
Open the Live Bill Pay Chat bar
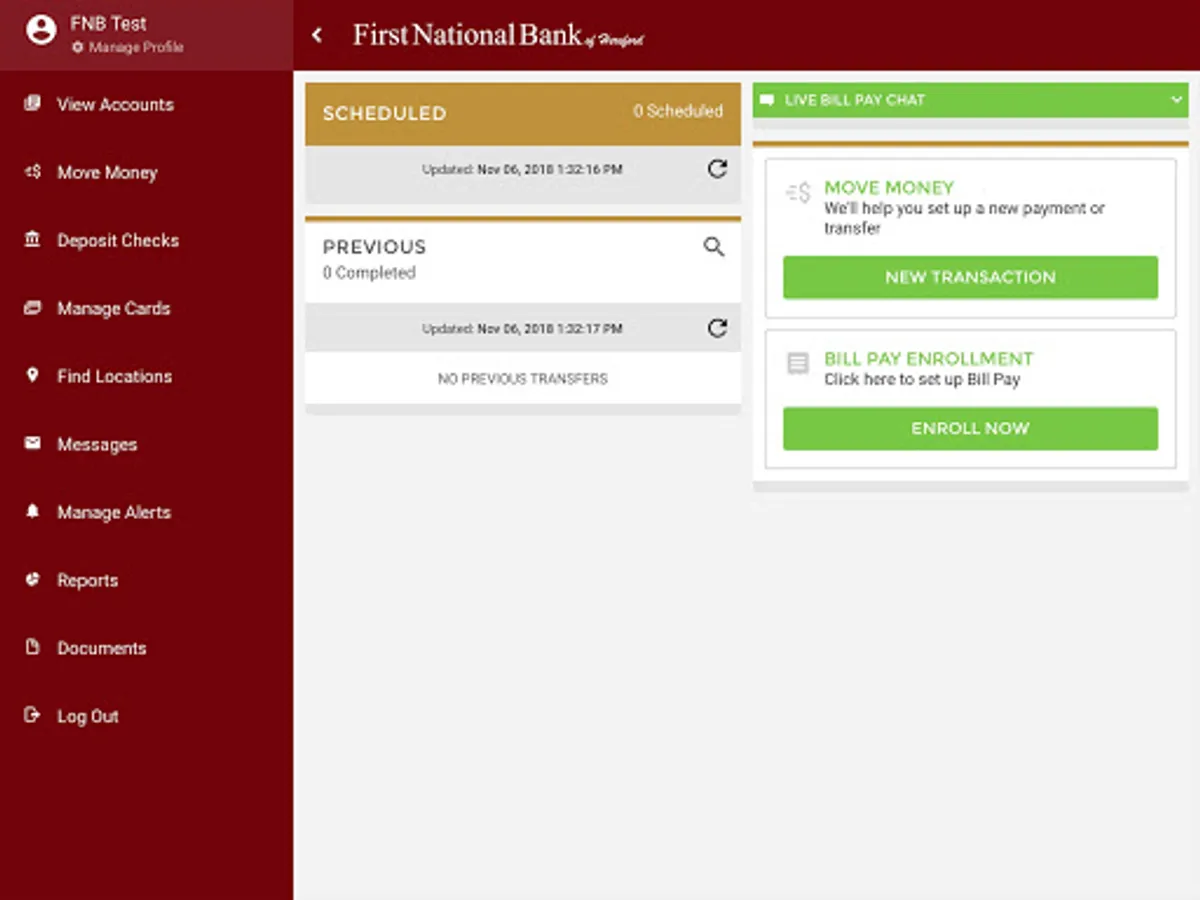click(x=970, y=100)
